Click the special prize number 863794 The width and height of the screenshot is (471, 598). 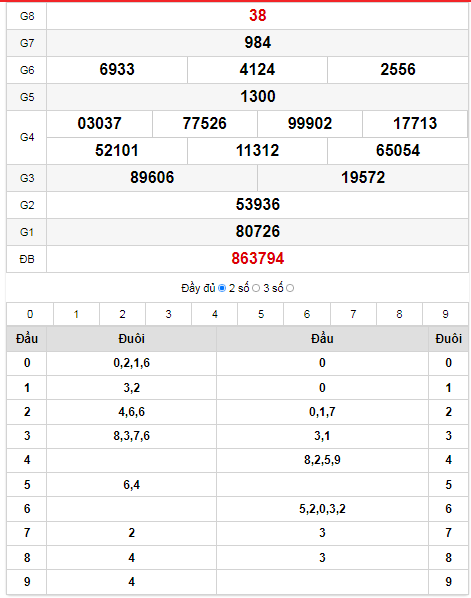(258, 259)
